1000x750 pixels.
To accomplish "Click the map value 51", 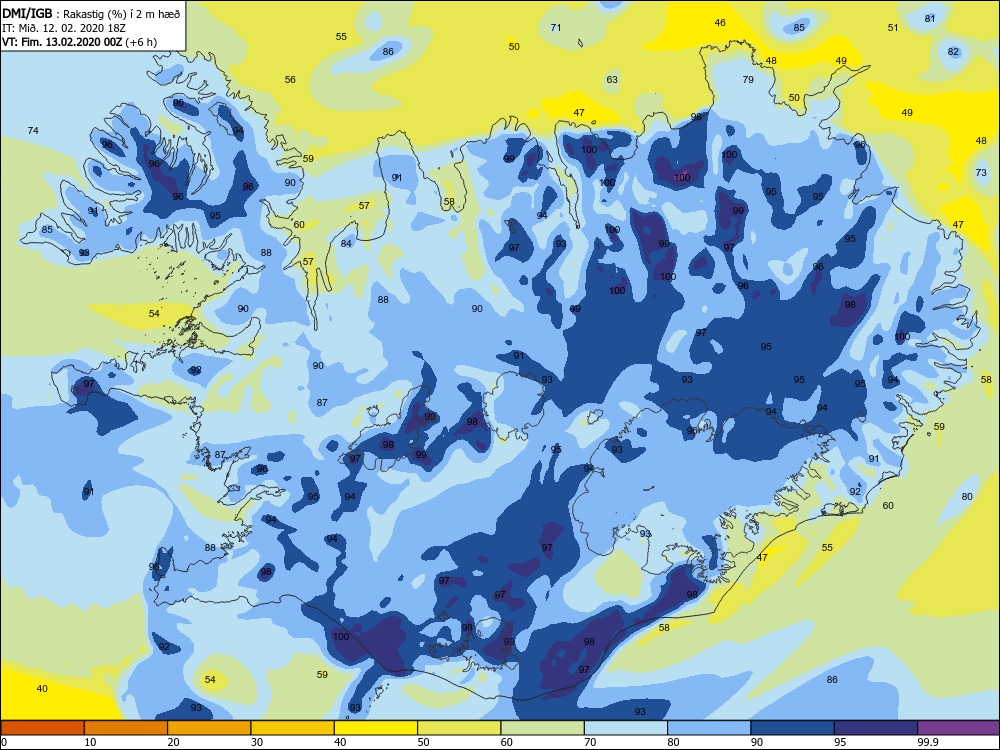I will (x=893, y=27).
